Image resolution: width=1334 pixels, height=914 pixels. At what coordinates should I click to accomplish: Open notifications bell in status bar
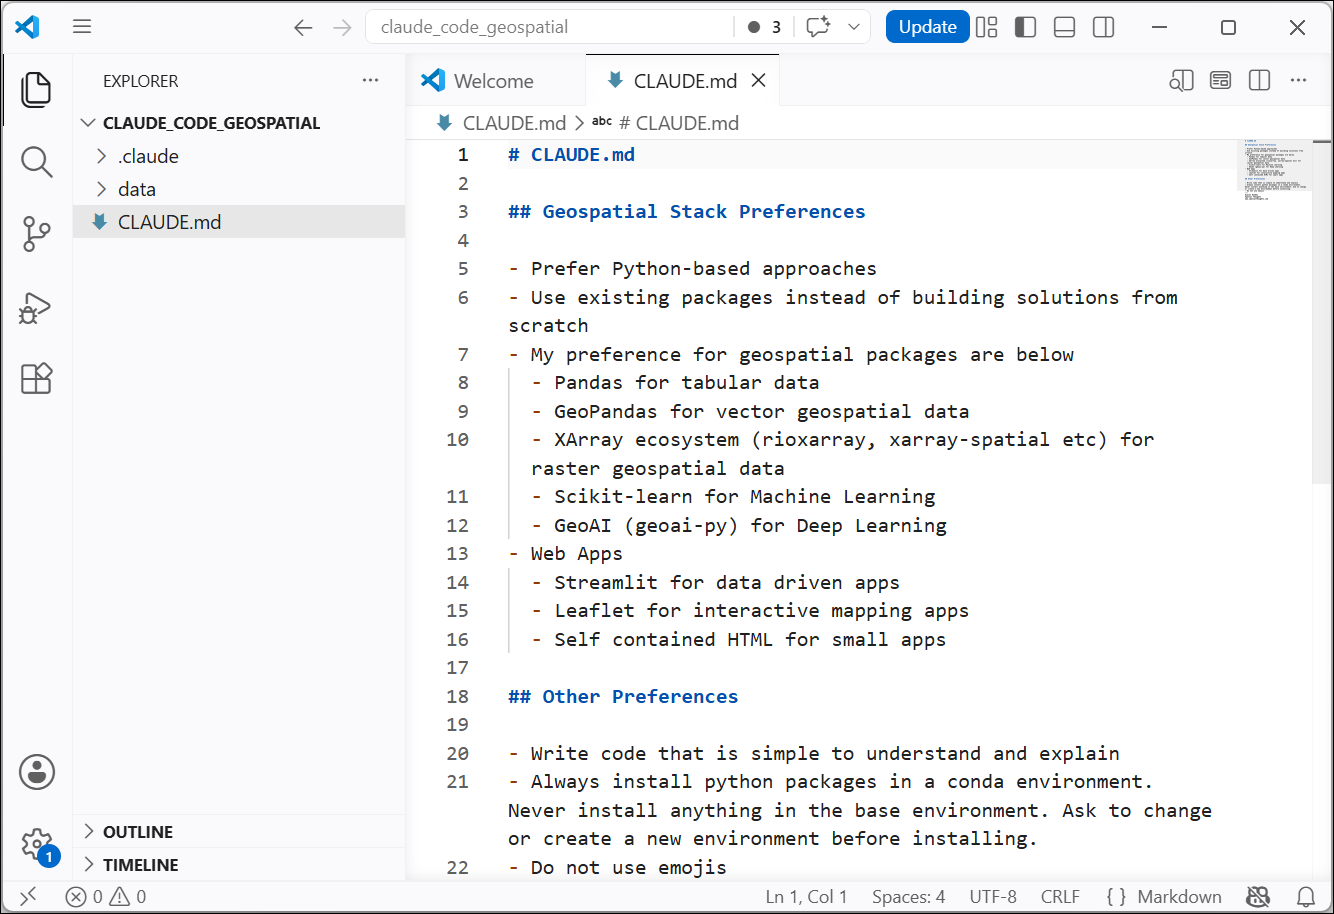tap(1306, 897)
